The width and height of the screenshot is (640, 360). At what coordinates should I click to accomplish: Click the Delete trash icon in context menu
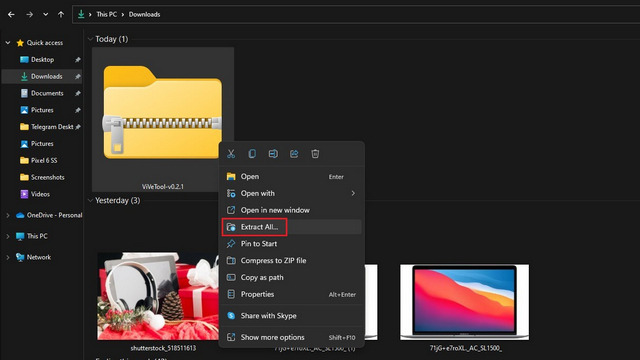tap(315, 153)
